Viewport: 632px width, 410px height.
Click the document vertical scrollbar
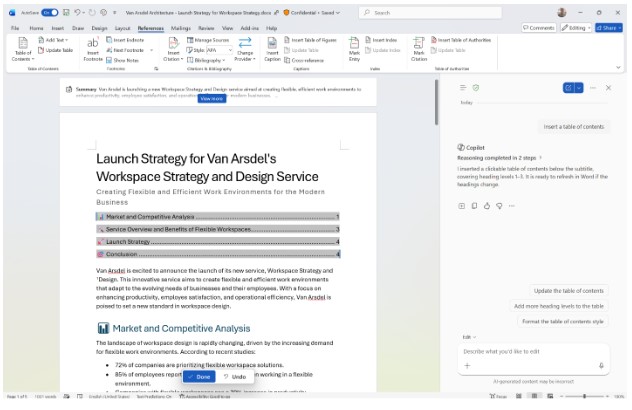(x=436, y=102)
